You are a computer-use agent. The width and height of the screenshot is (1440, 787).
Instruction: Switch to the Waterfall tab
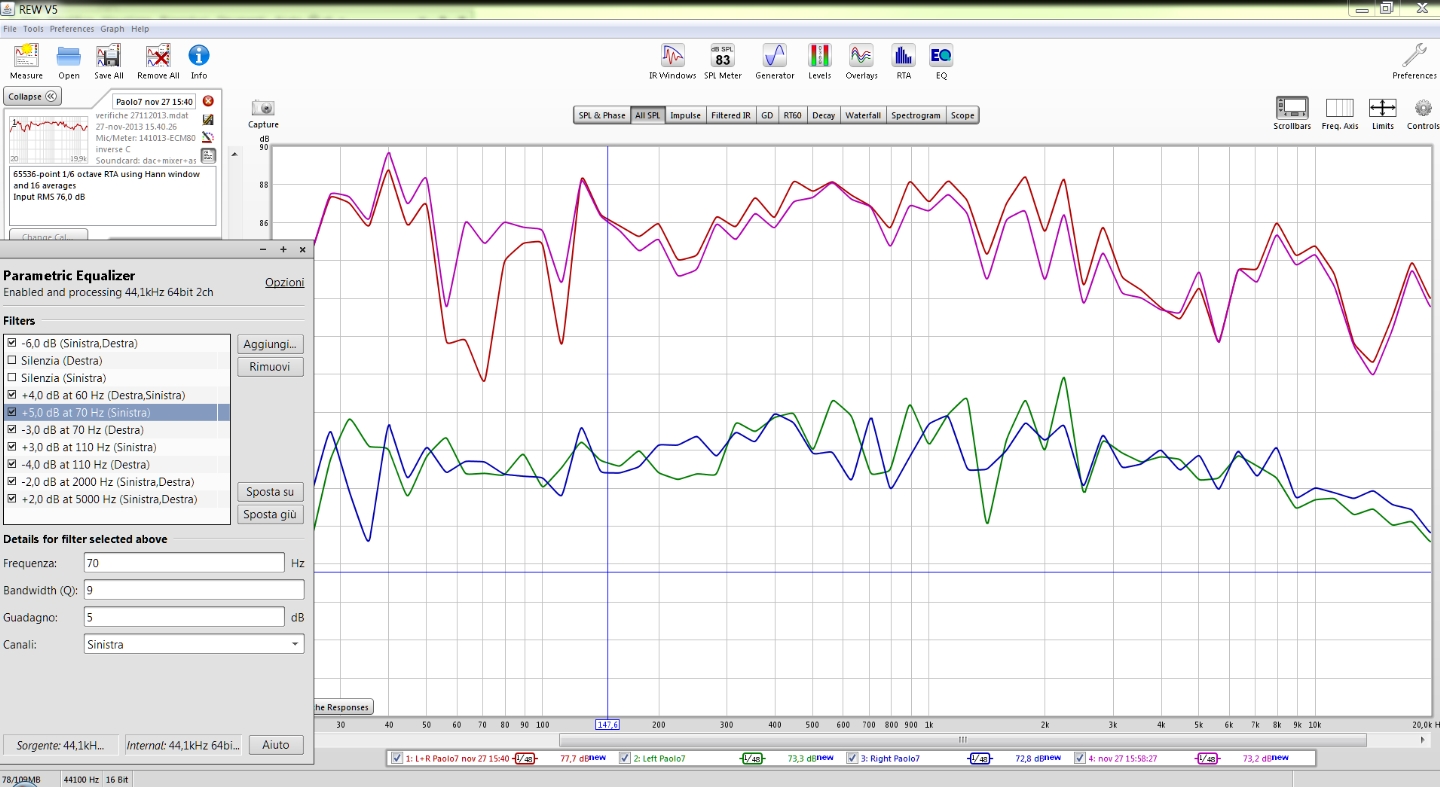point(863,115)
